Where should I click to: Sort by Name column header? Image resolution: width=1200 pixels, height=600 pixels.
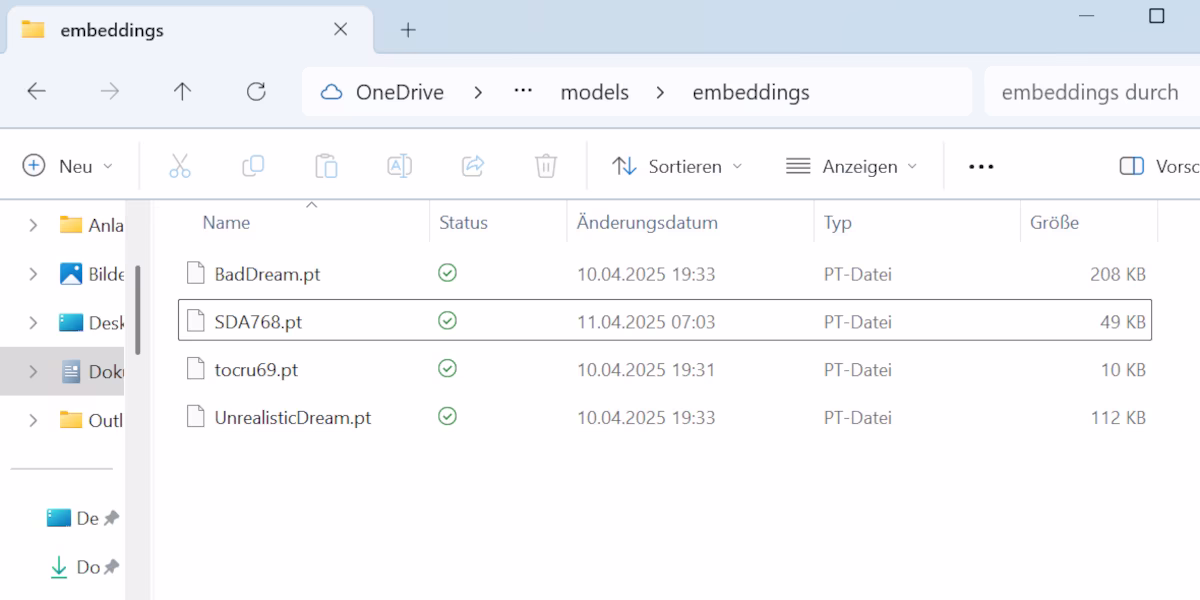[226, 222]
